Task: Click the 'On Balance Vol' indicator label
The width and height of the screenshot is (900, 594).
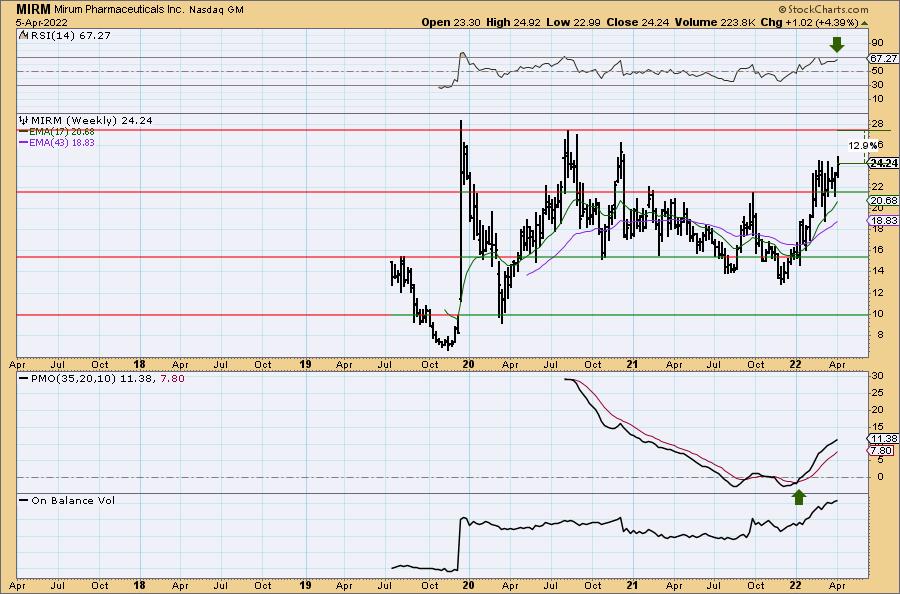Action: tap(73, 500)
